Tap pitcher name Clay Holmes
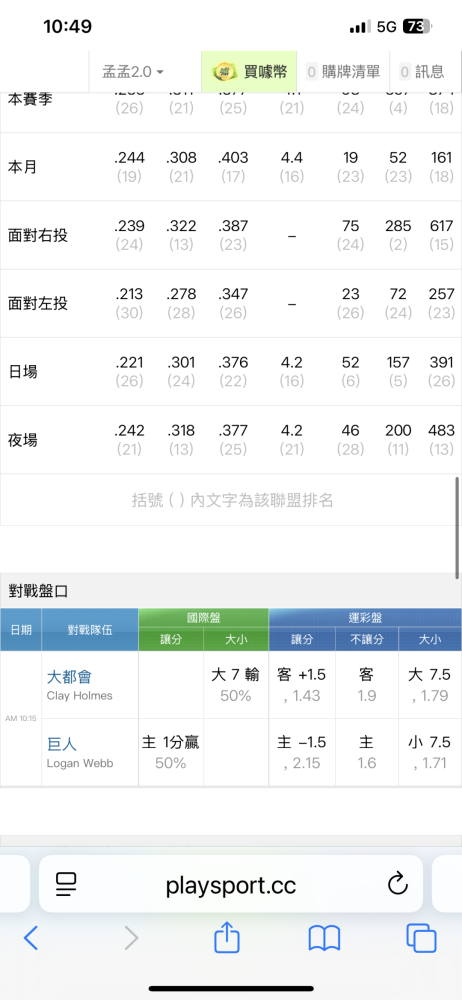This screenshot has height=1000, width=462. (80, 696)
